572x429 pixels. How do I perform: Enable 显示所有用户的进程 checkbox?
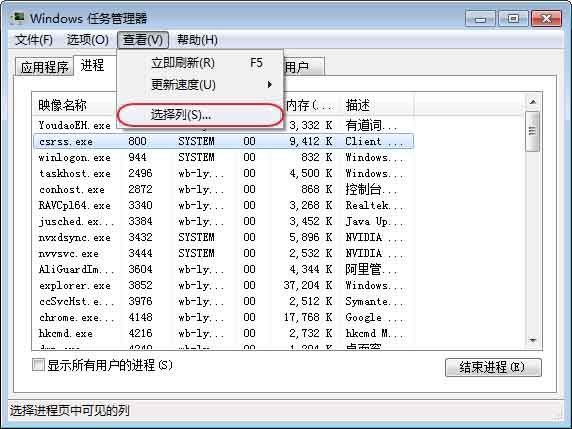38,365
